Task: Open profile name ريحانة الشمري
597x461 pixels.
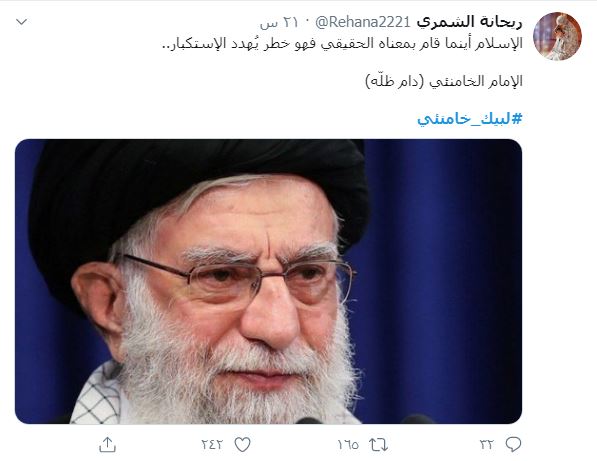Action: (x=469, y=22)
